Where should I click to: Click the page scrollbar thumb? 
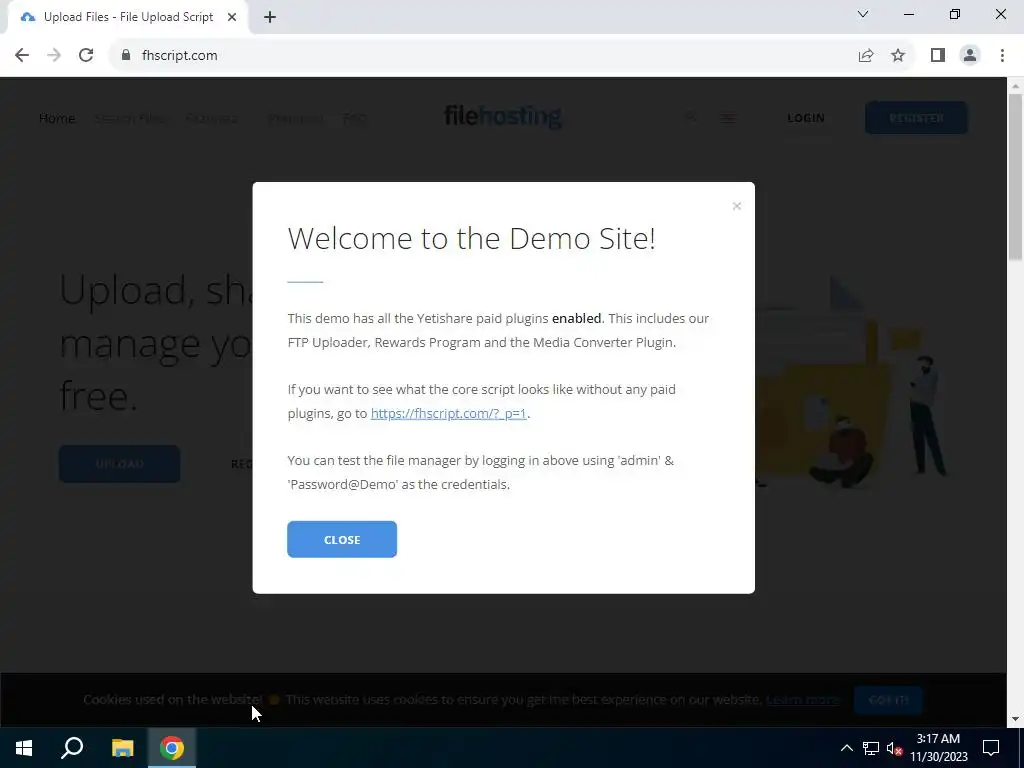[1015, 178]
